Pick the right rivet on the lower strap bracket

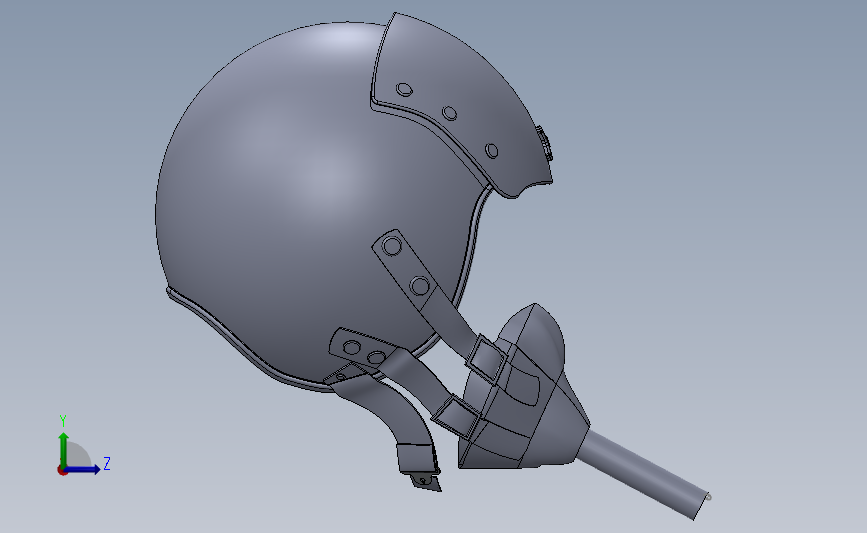tap(376, 357)
